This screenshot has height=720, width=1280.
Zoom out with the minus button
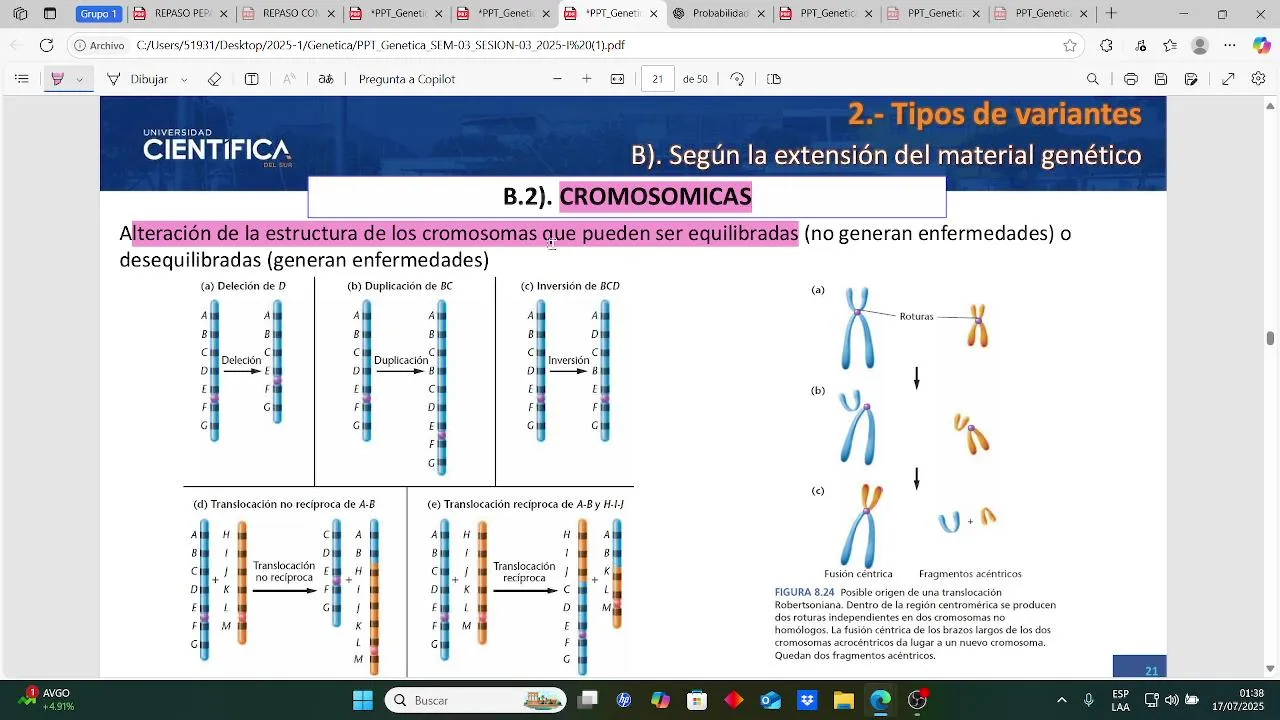click(558, 79)
